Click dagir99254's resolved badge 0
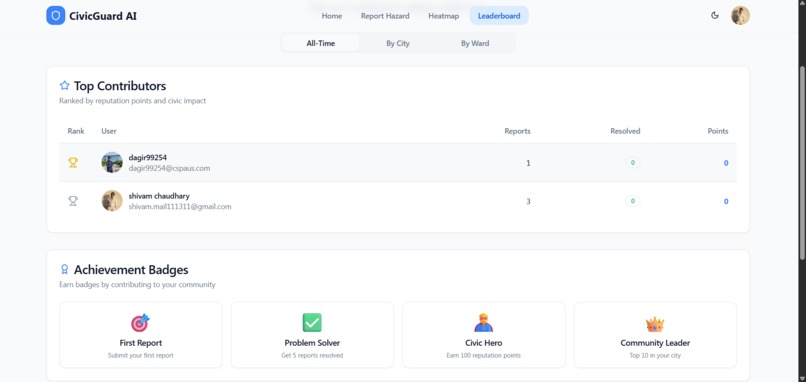This screenshot has height=382, width=806. pyautogui.click(x=633, y=162)
